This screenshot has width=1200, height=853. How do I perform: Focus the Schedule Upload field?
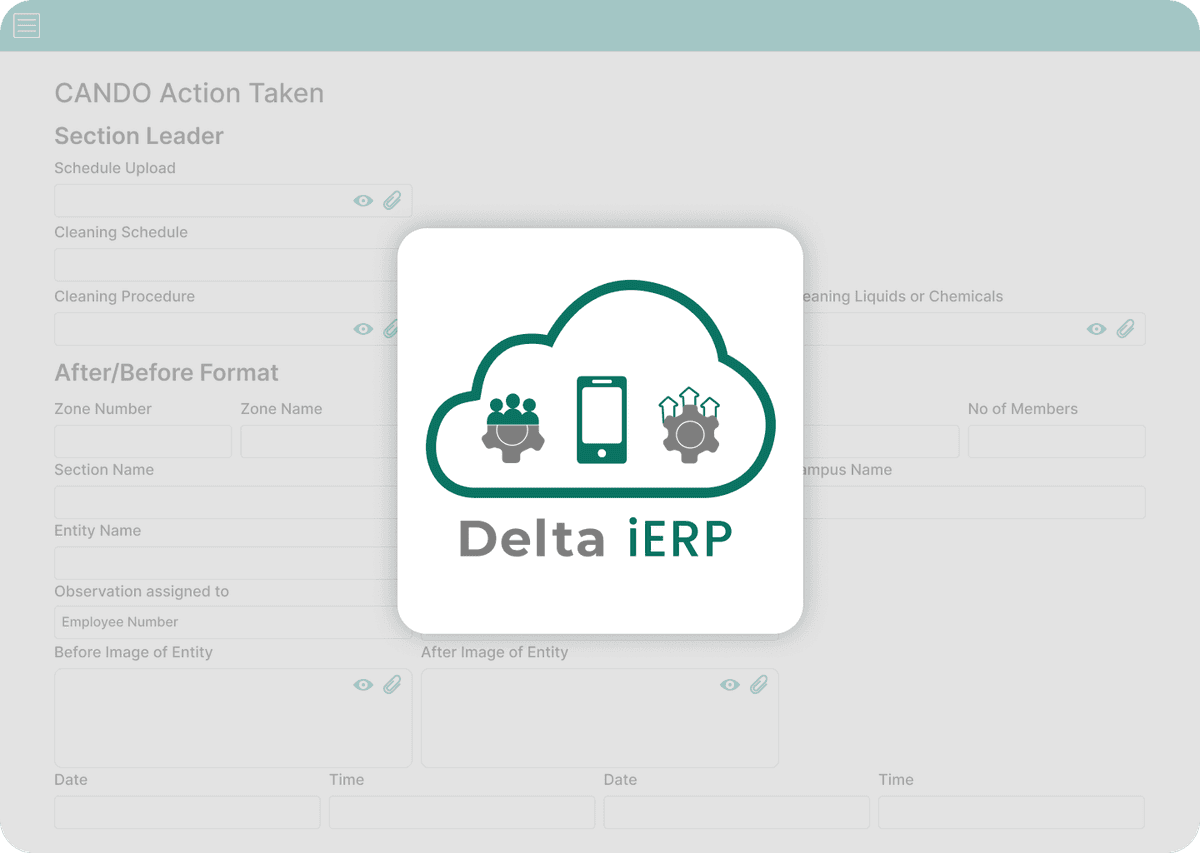coord(233,201)
